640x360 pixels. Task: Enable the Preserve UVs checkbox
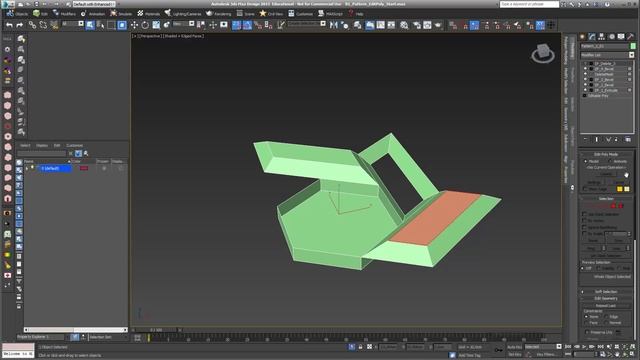pyautogui.click(x=587, y=332)
